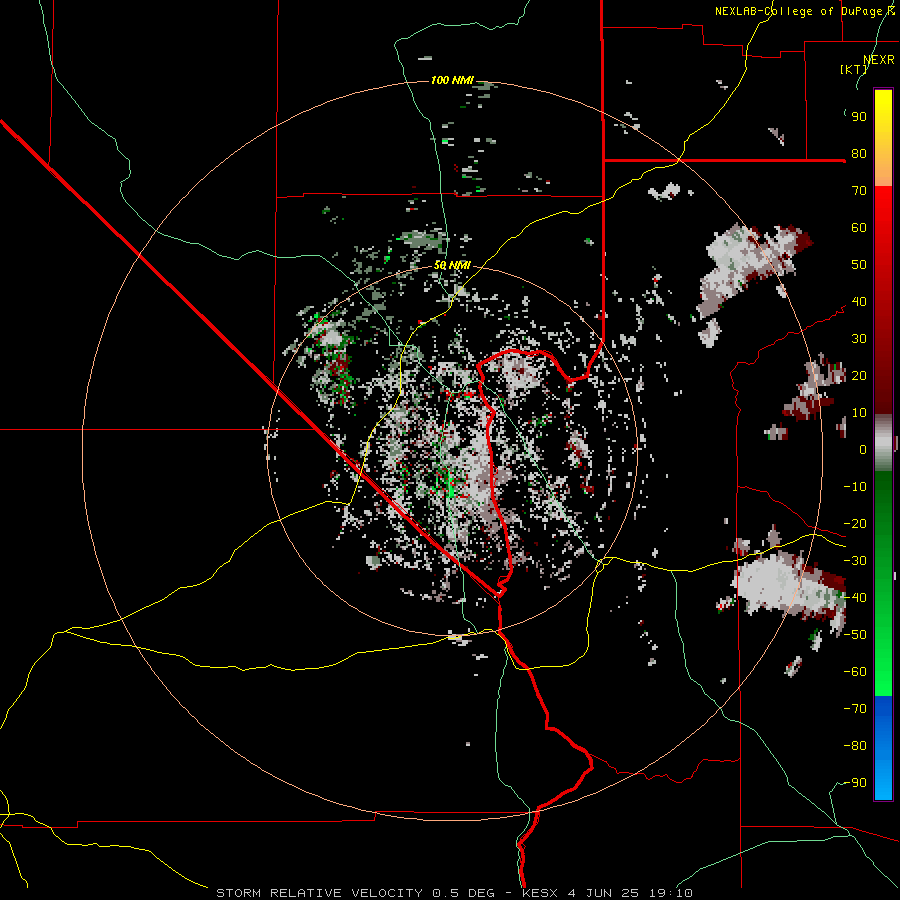Click the 90 value on the velocity scale
The image size is (900, 900).
(x=859, y=117)
